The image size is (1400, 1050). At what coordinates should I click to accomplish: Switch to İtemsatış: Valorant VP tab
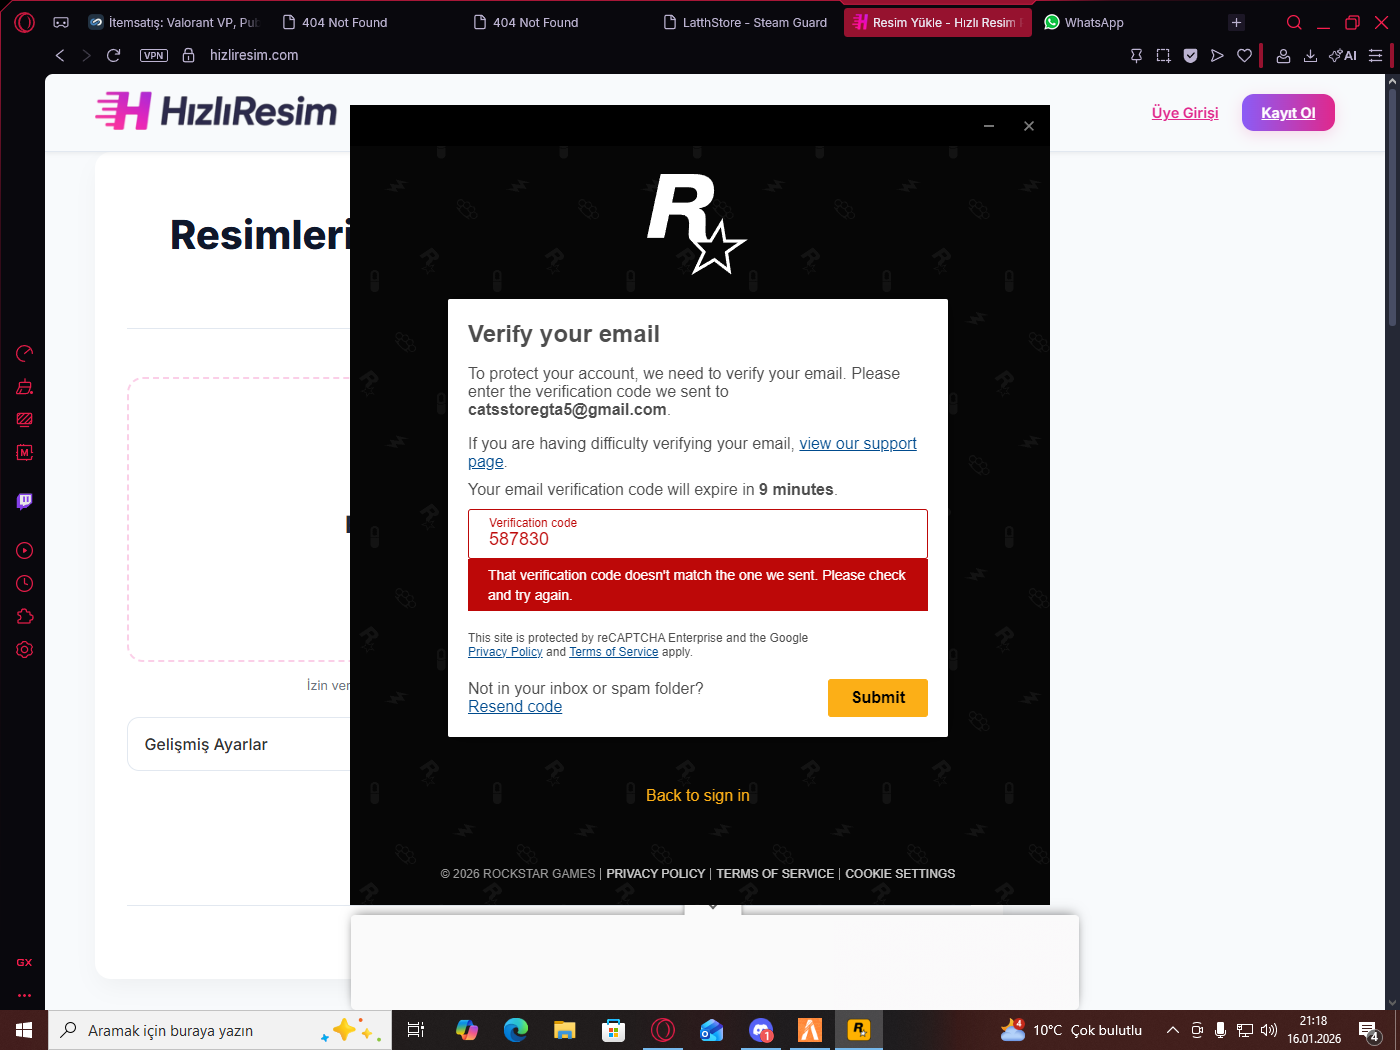(x=175, y=22)
